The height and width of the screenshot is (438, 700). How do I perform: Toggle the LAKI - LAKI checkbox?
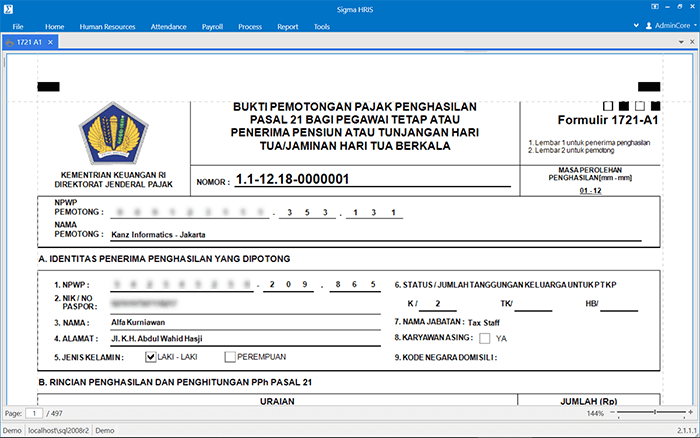pyautogui.click(x=150, y=357)
